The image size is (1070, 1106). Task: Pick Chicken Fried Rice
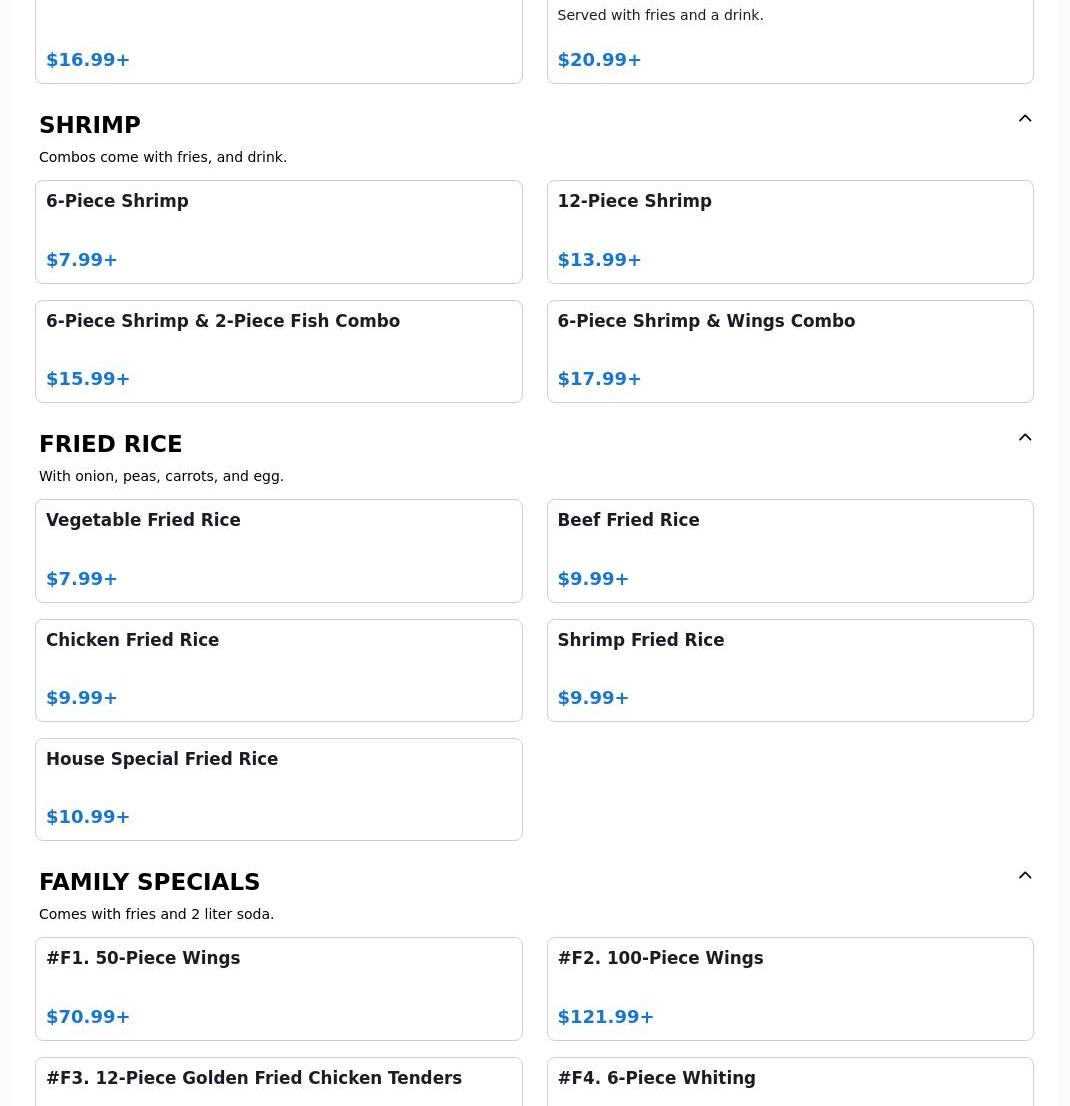click(279, 670)
